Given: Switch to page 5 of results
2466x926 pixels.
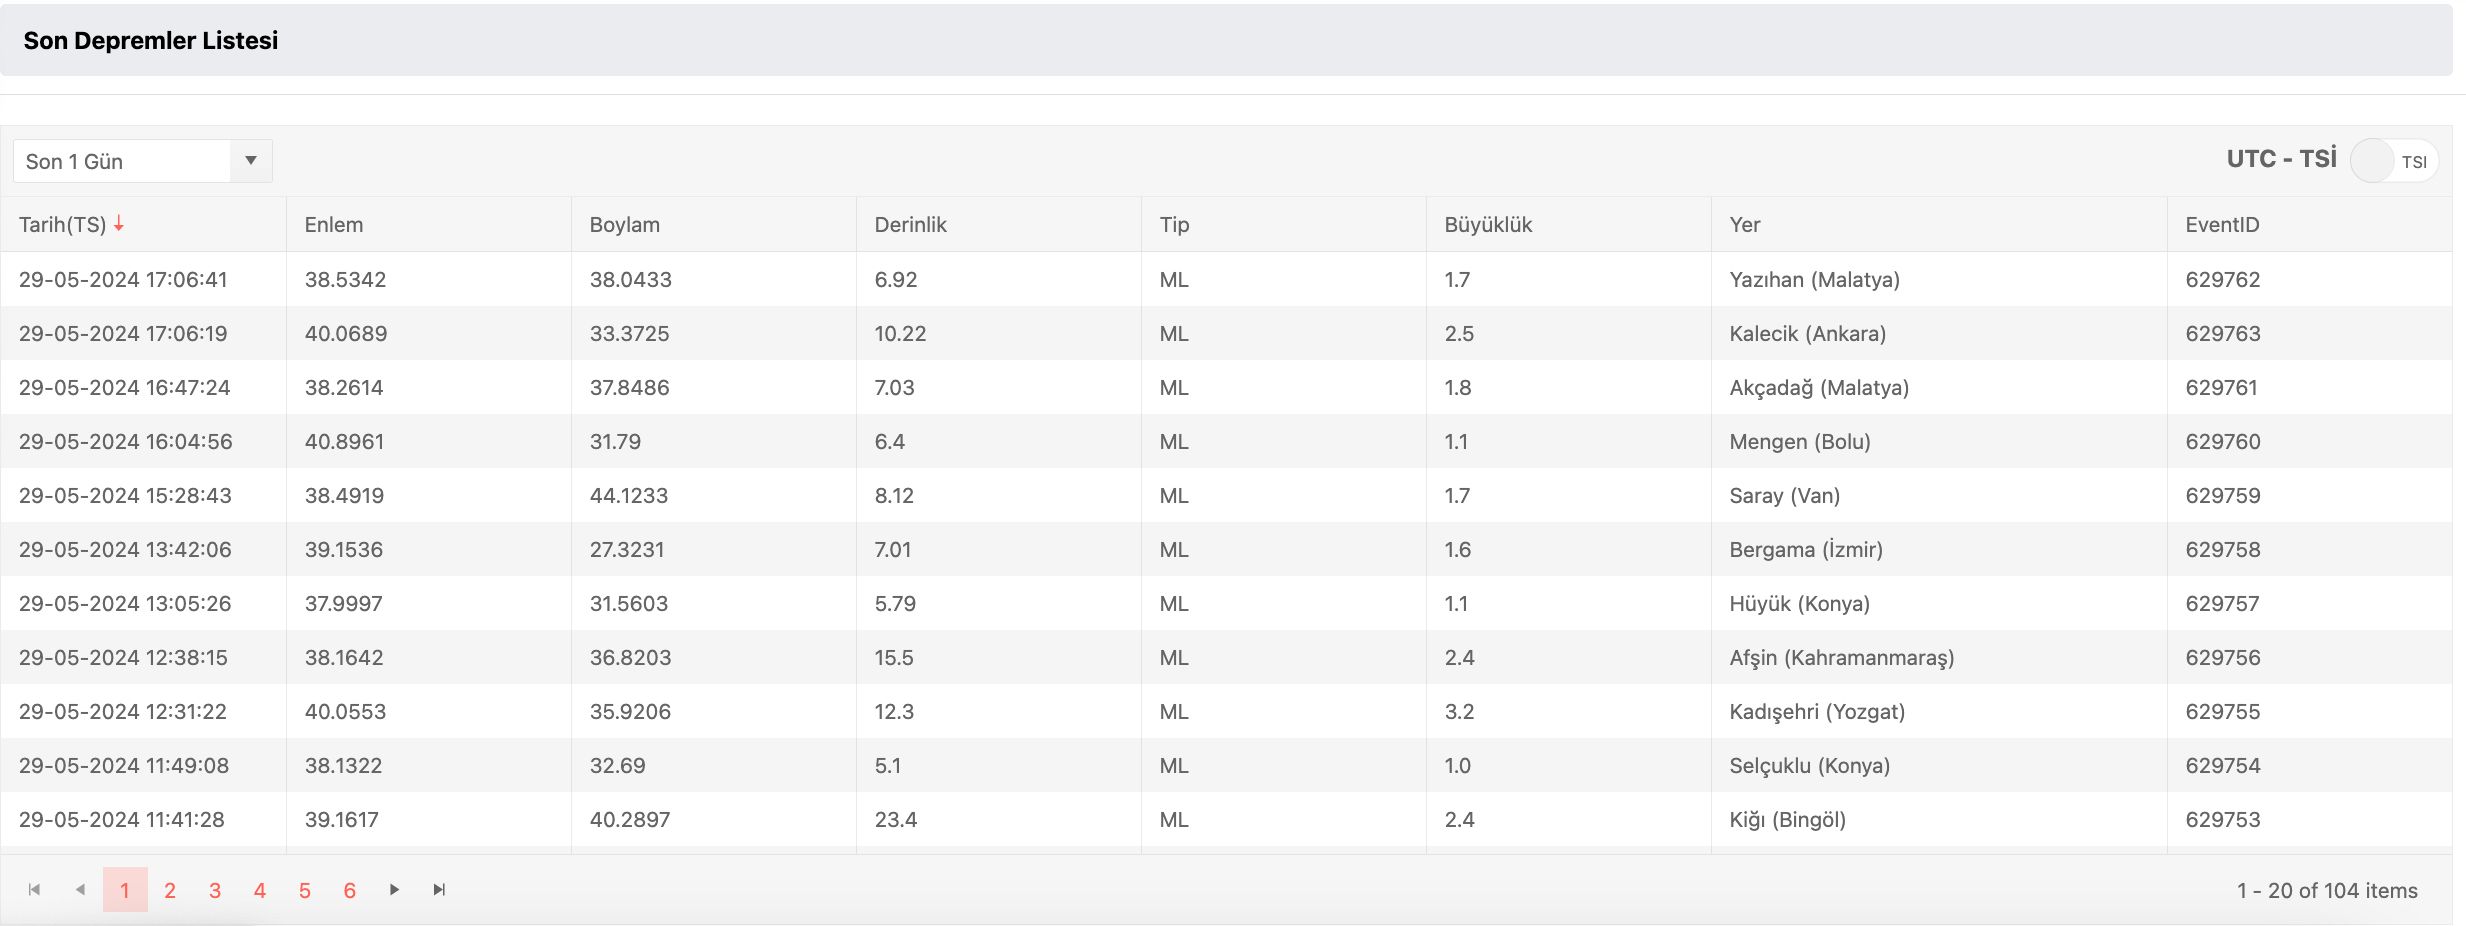Looking at the screenshot, I should 305,890.
